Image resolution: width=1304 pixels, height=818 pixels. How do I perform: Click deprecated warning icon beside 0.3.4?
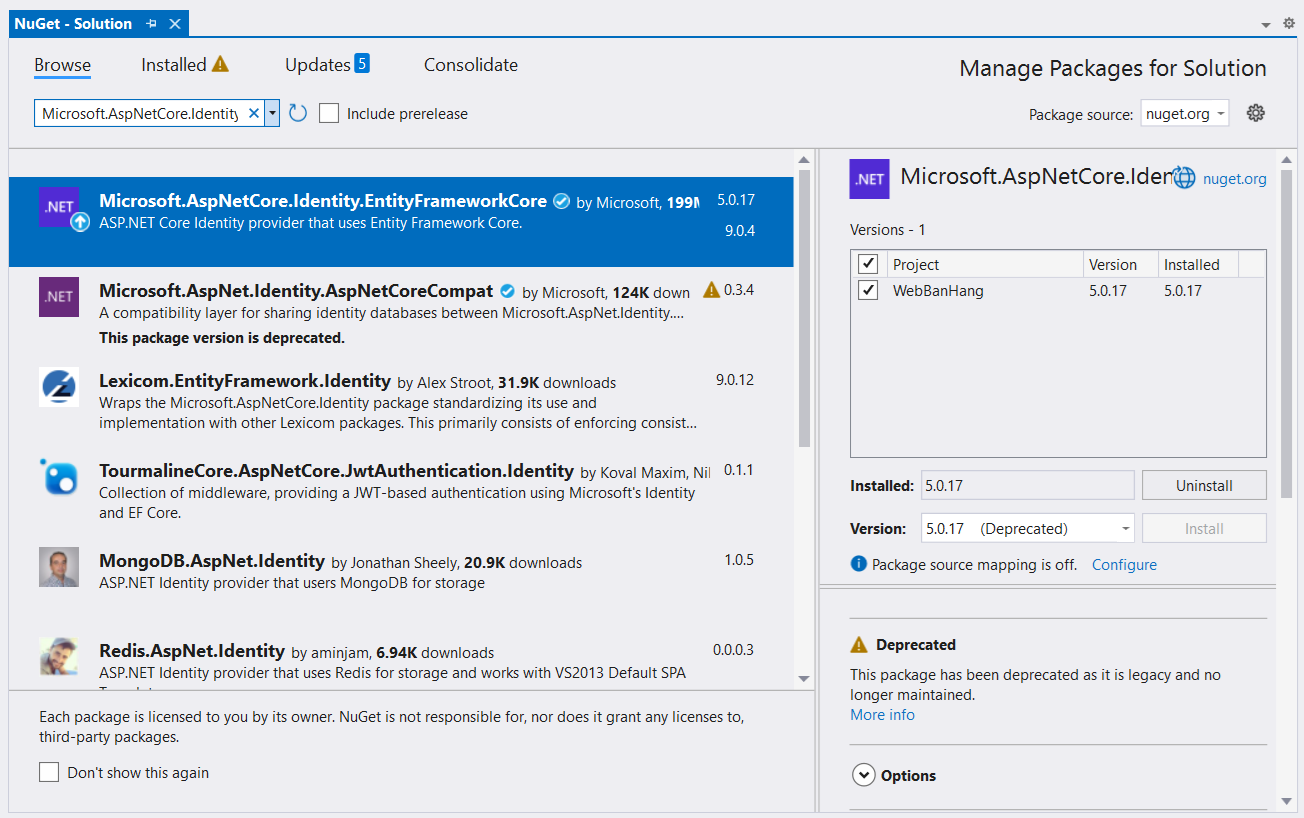711,290
